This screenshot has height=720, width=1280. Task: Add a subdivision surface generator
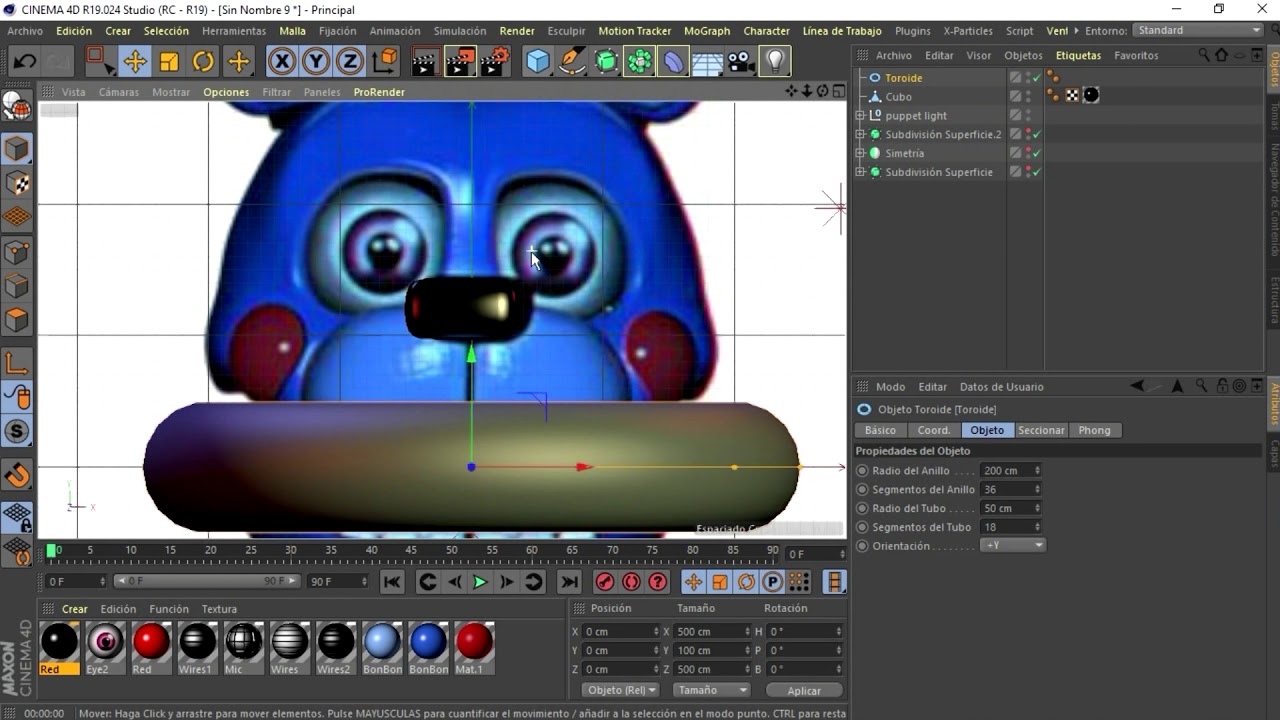click(x=606, y=62)
